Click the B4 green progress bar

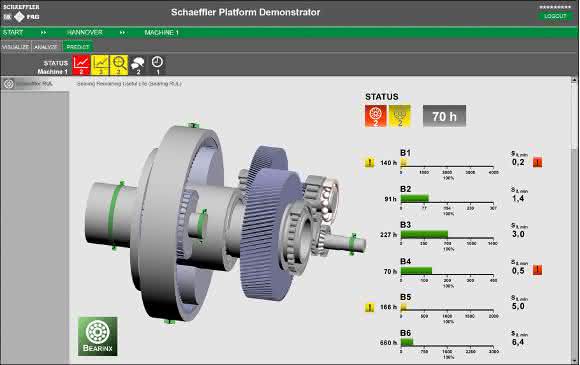click(416, 271)
